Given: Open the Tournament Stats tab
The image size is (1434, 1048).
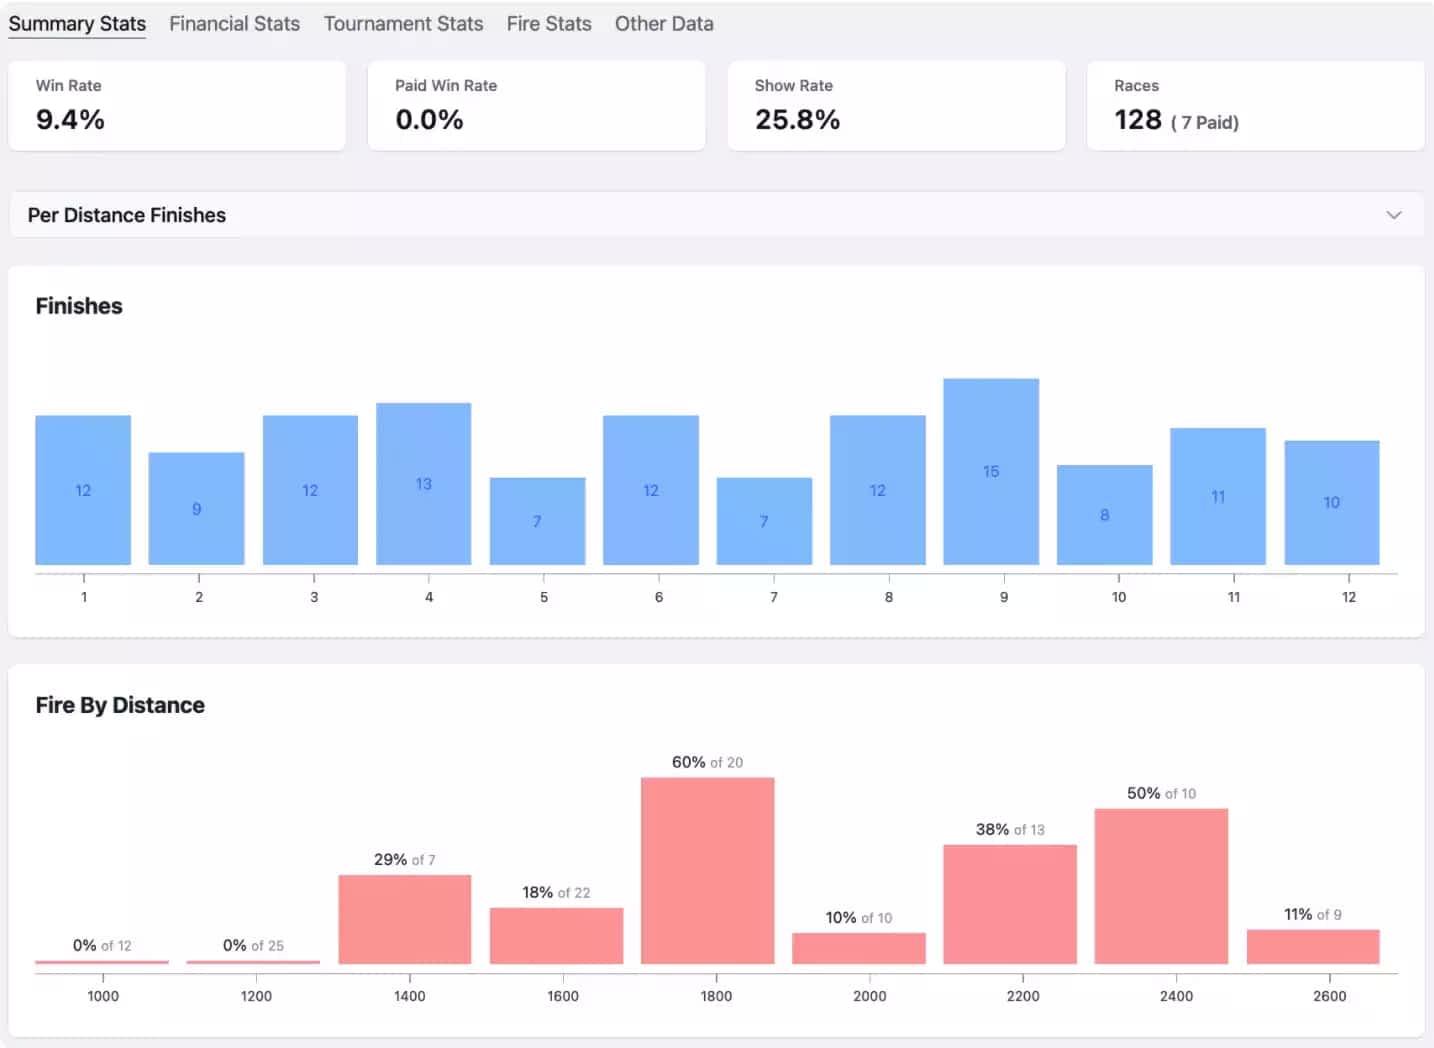Looking at the screenshot, I should pyautogui.click(x=403, y=24).
